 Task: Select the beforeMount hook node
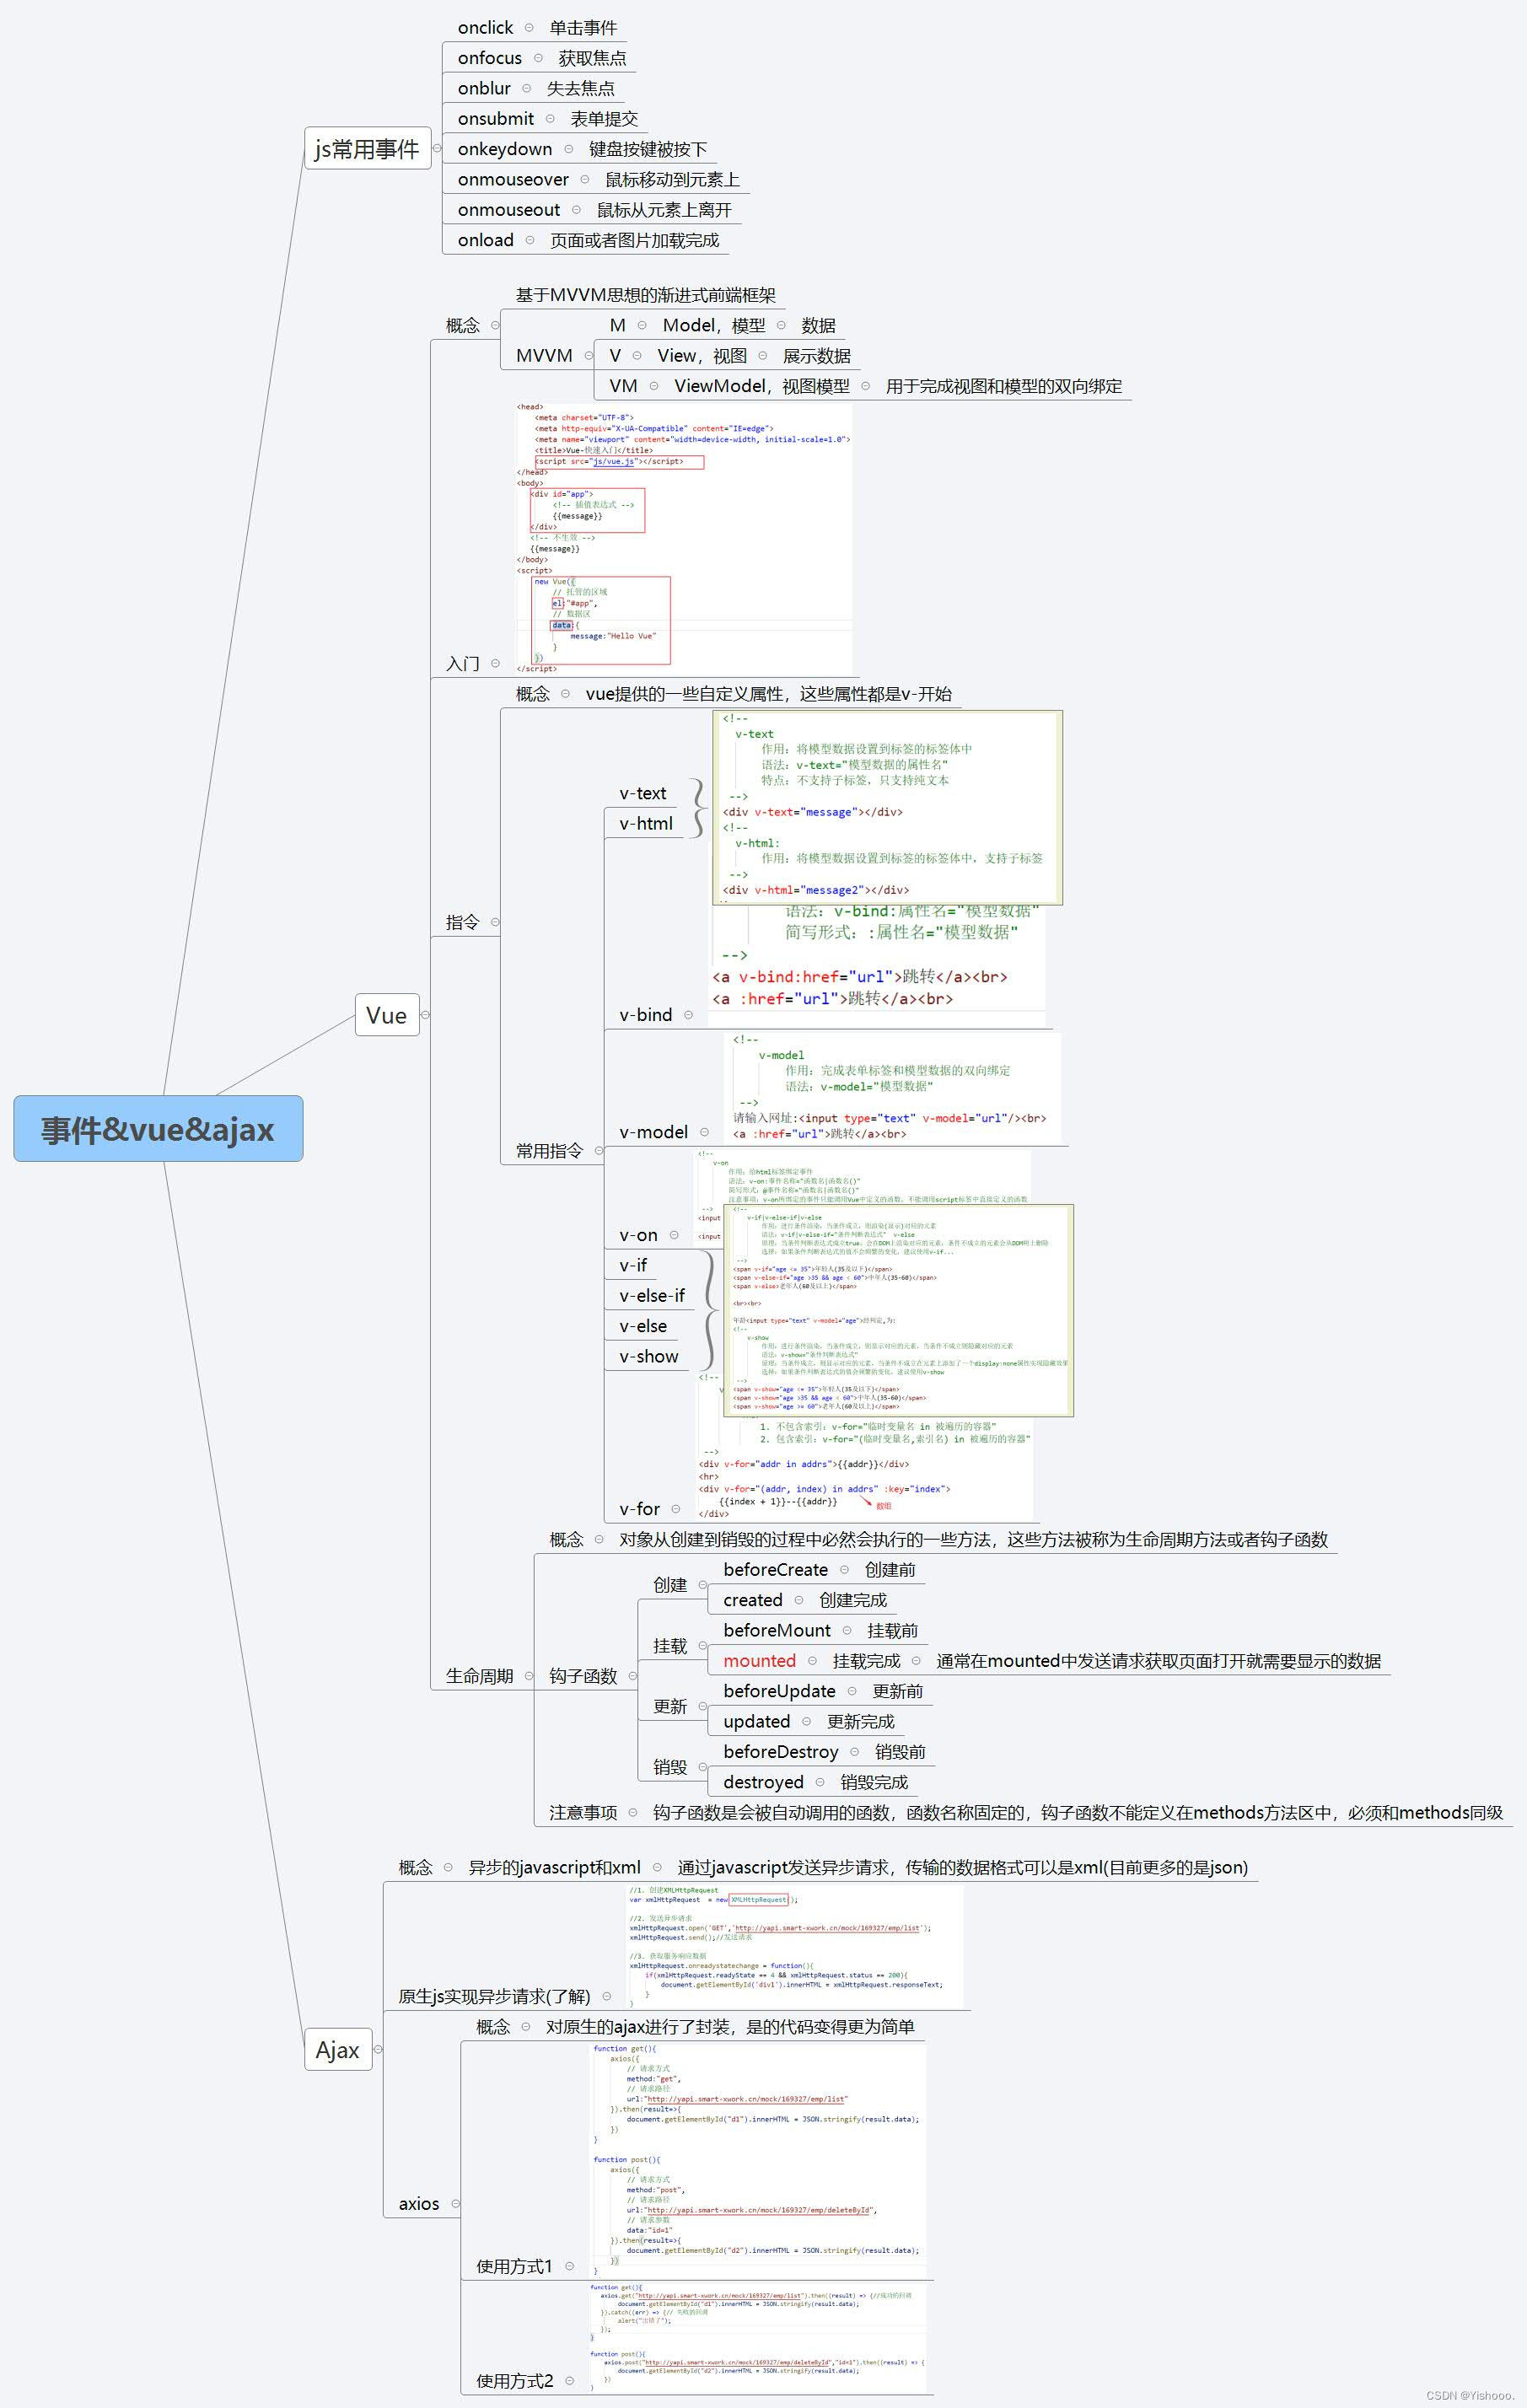[x=777, y=1630]
